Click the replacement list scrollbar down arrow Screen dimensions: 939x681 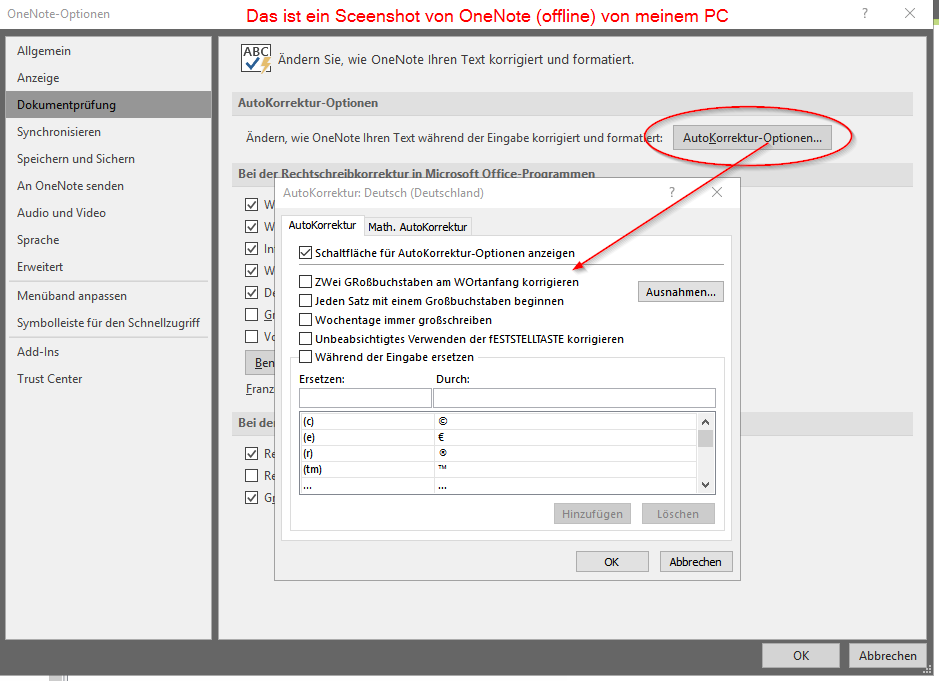[x=706, y=483]
